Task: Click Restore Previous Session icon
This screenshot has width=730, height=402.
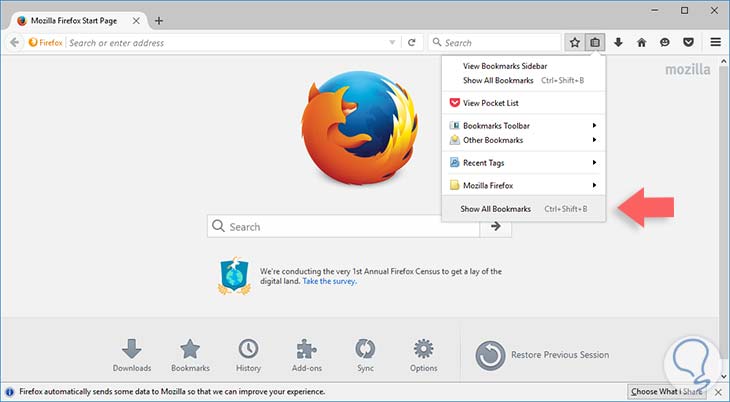Action: (490, 355)
